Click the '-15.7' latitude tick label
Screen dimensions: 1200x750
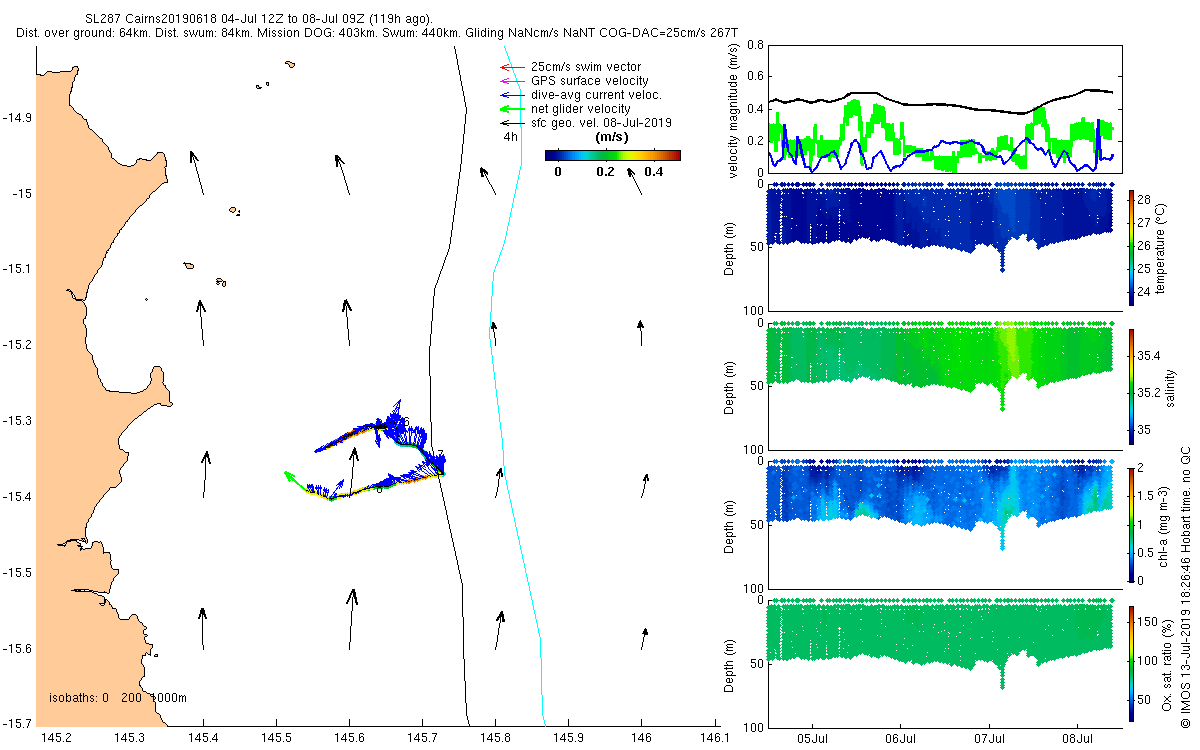pos(16,723)
